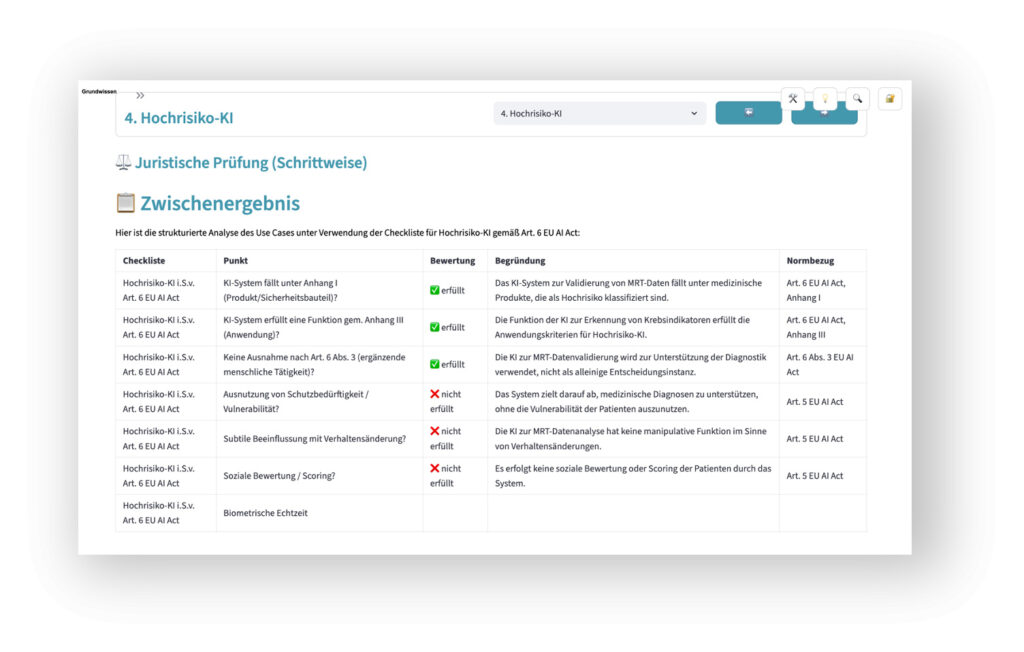The width and height of the screenshot is (1024, 652).
Task: Select 'Ausnutzung von Schutzbedürftigkeit' cell
Action: 319,402
